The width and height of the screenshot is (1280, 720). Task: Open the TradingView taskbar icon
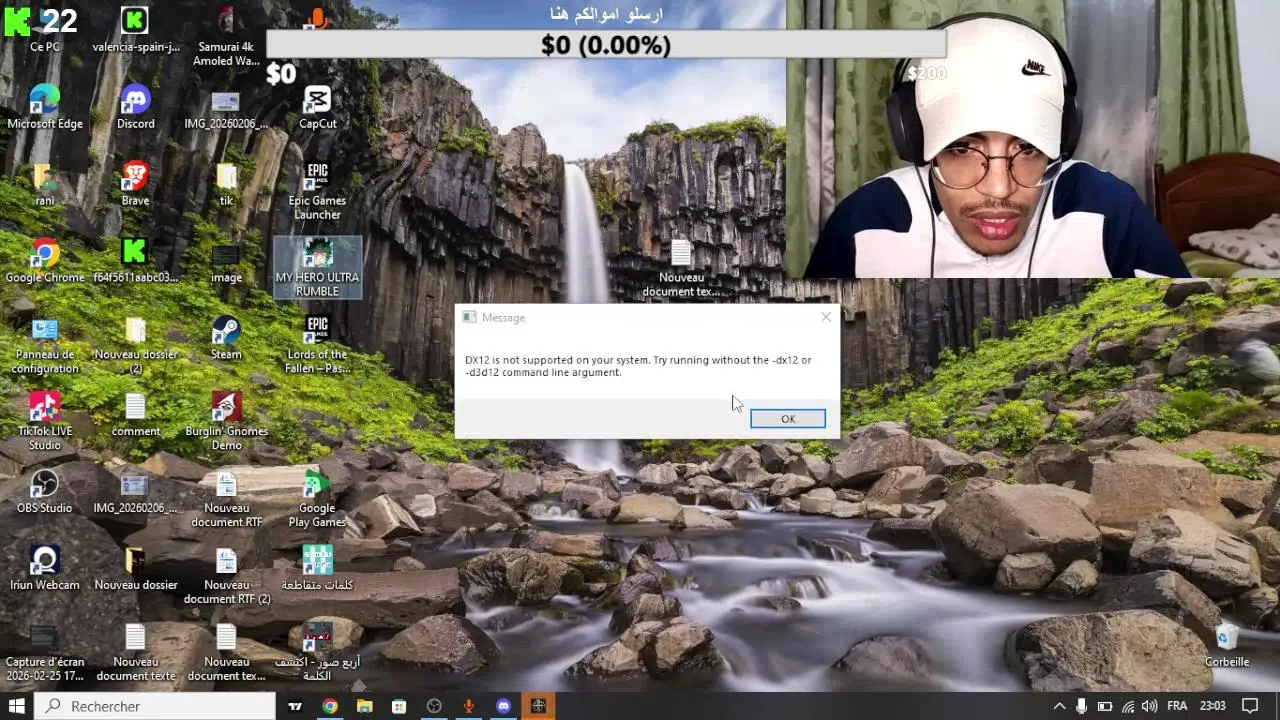pyautogui.click(x=295, y=706)
